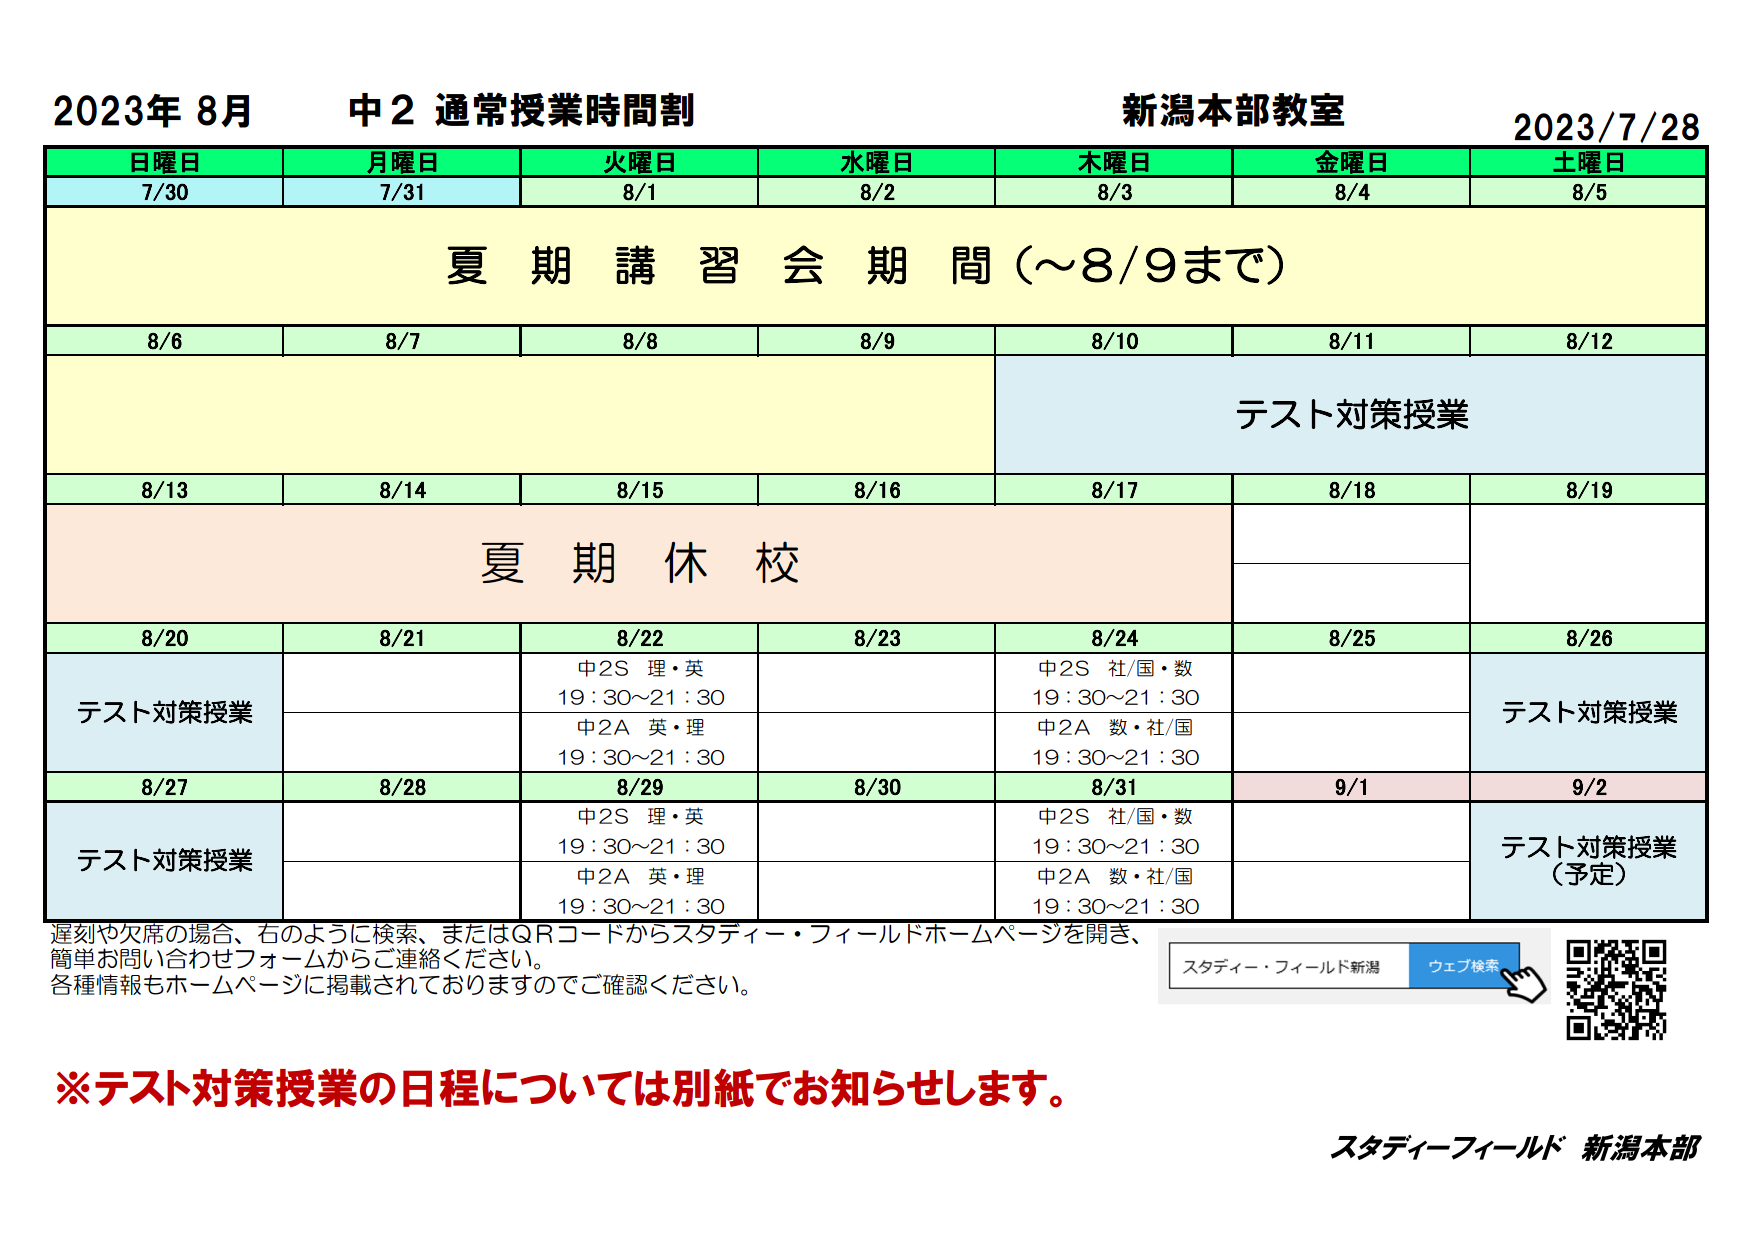Click the red ※テスト対策授業の日程 notice
The image size is (1754, 1240).
pos(564,1088)
